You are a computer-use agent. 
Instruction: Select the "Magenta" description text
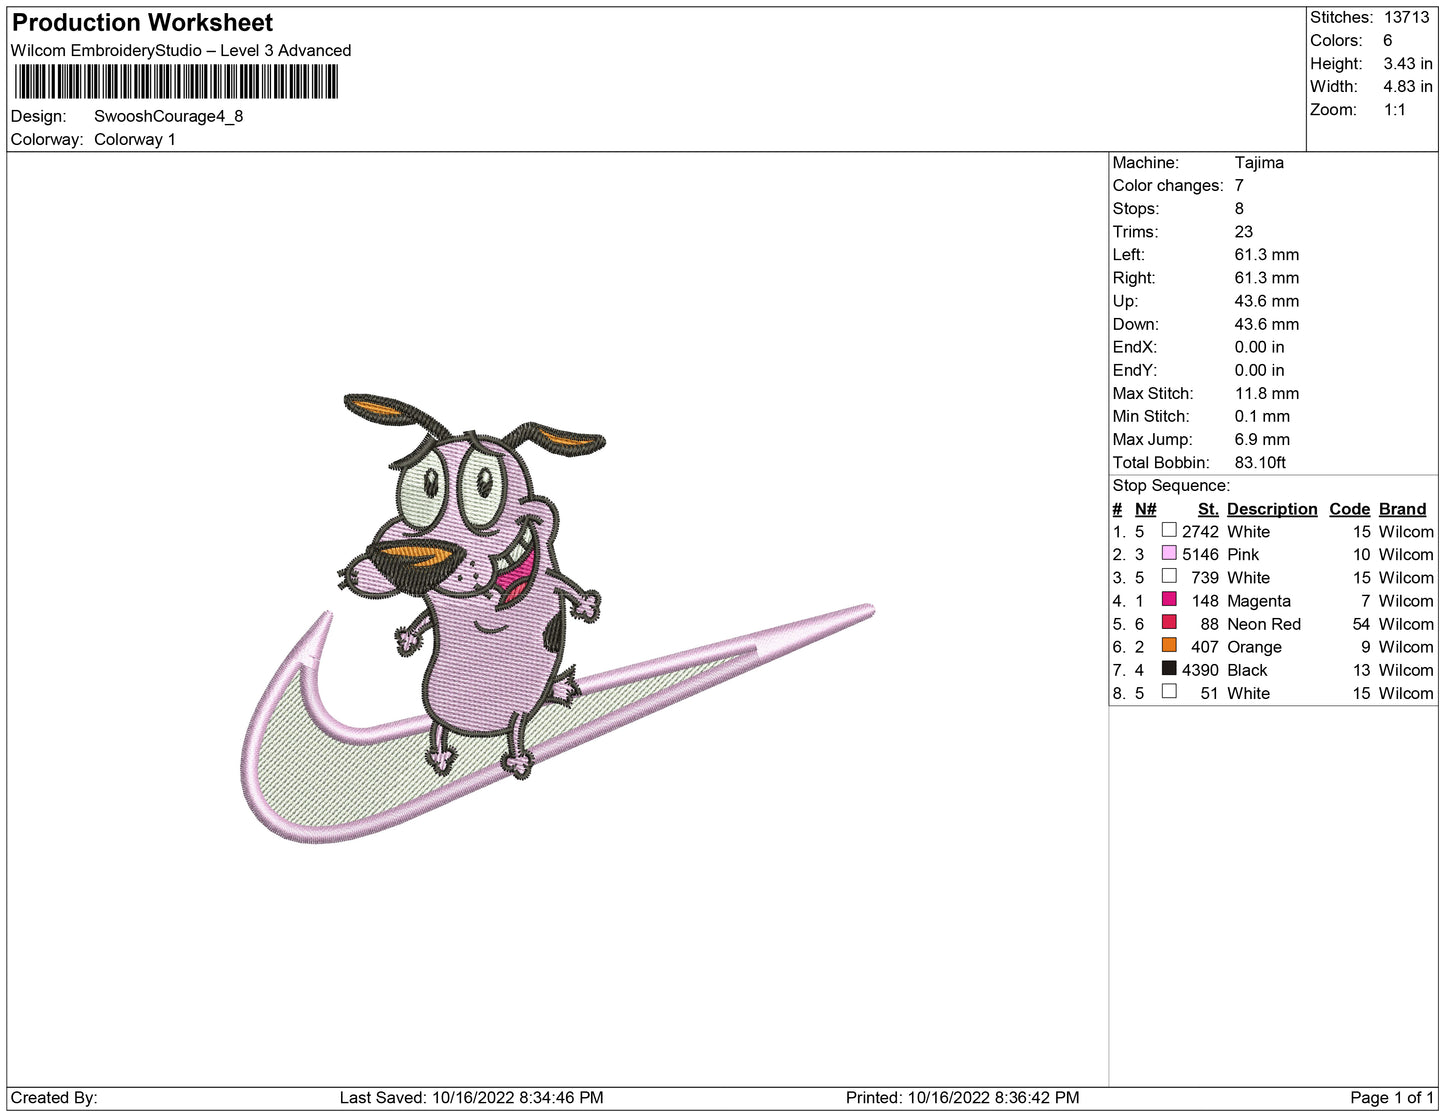[x=1259, y=601]
